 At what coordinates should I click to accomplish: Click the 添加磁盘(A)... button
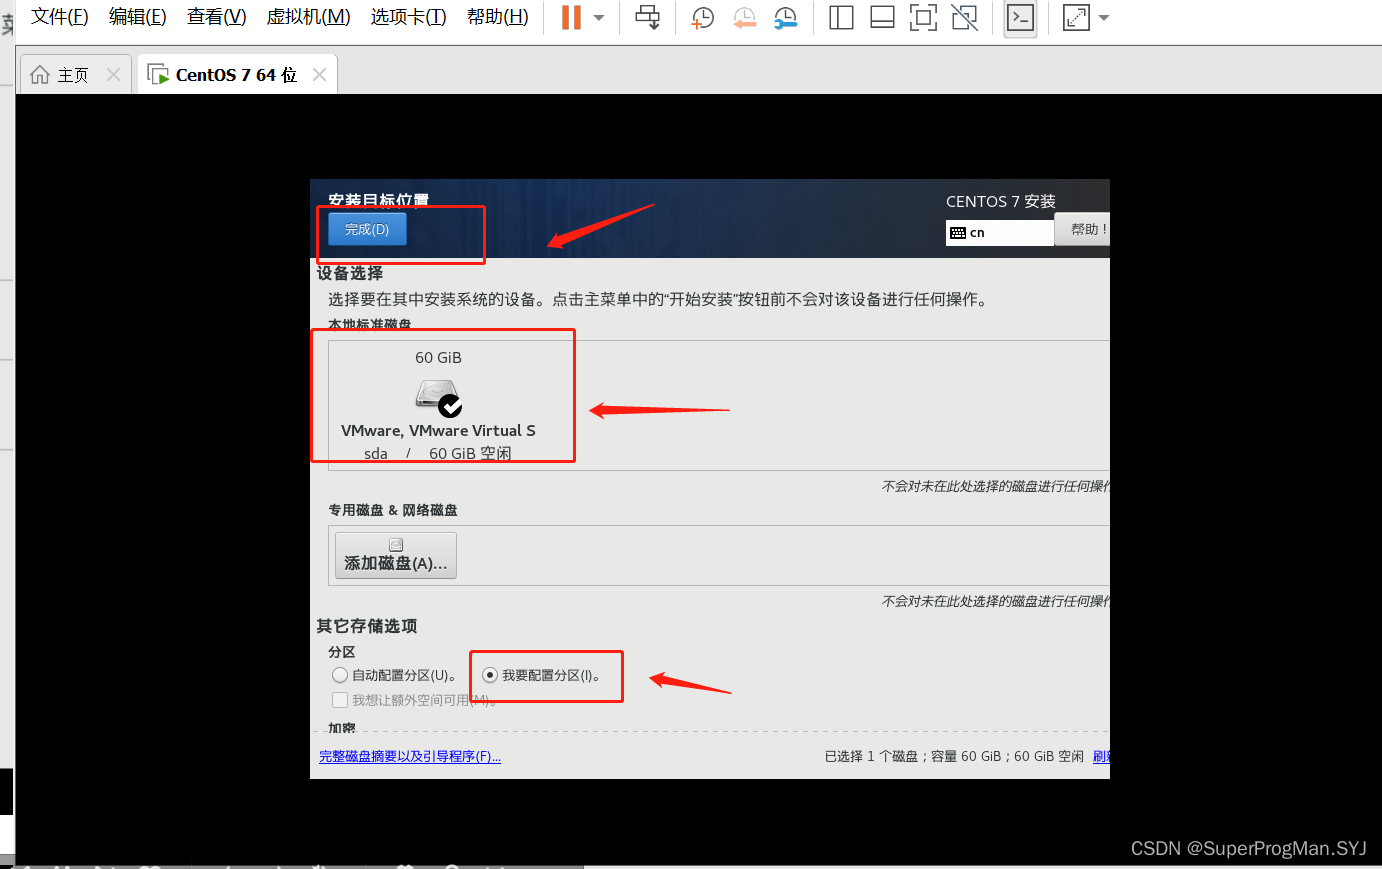pyautogui.click(x=396, y=555)
